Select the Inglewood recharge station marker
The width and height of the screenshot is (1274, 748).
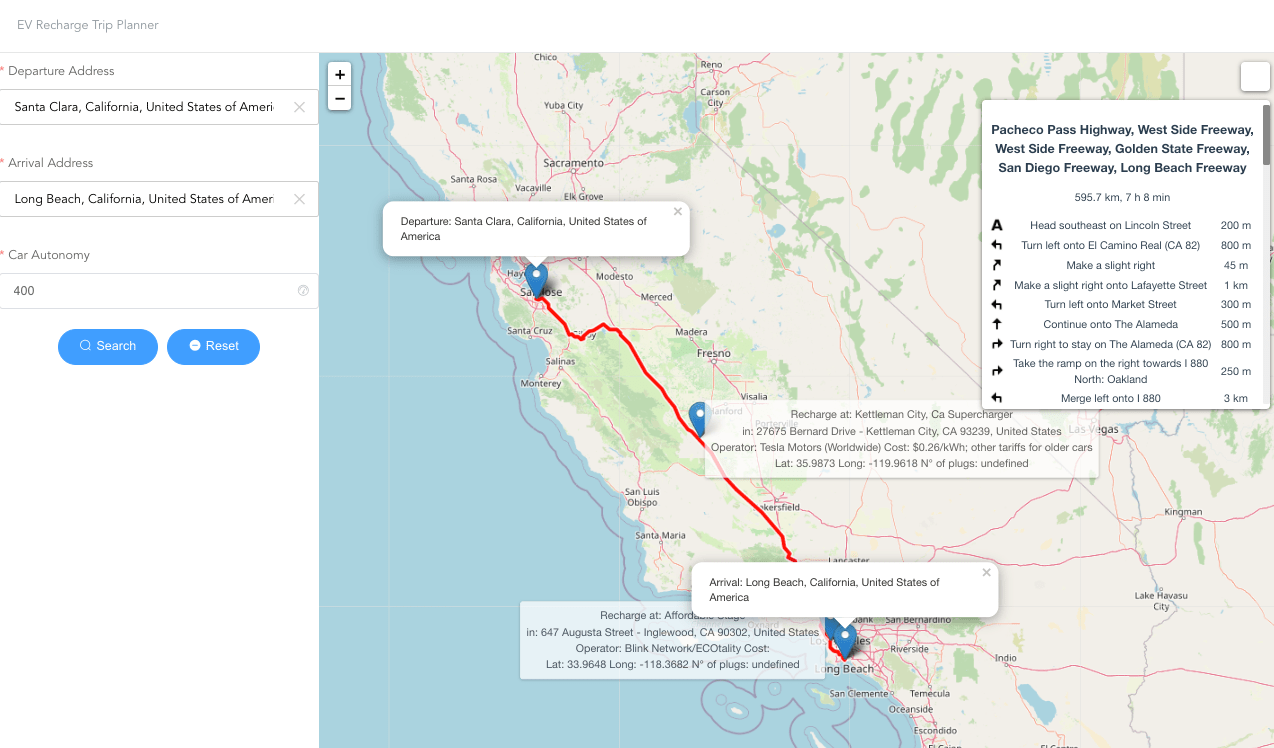click(831, 627)
